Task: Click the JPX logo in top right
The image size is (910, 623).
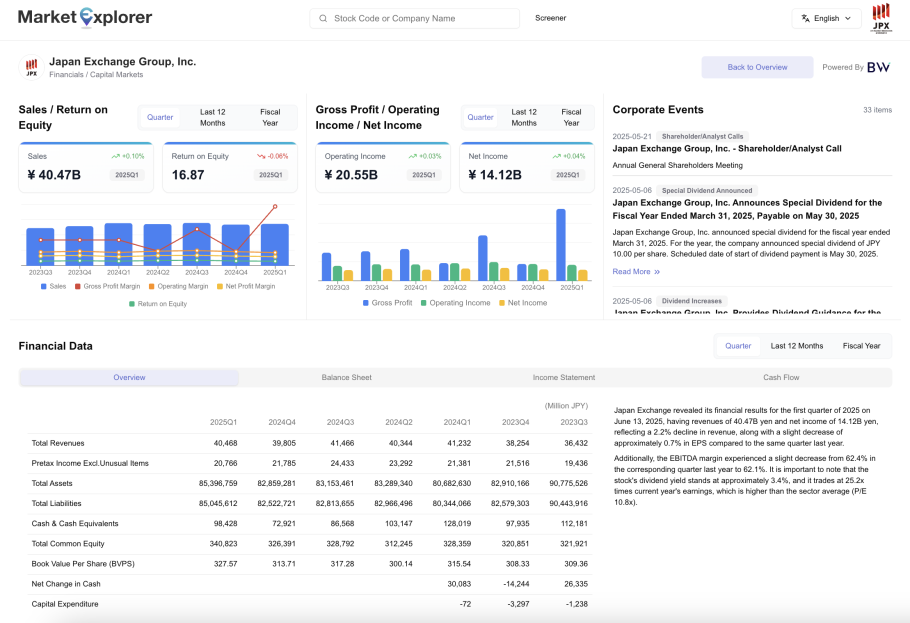Action: tap(880, 18)
